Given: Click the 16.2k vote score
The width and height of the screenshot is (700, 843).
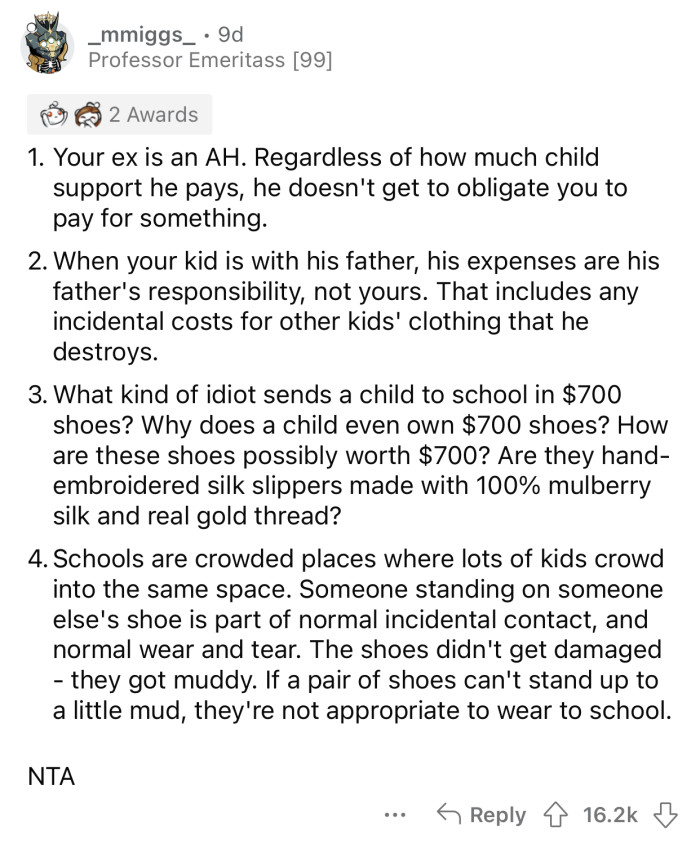Looking at the screenshot, I should pos(610,814).
